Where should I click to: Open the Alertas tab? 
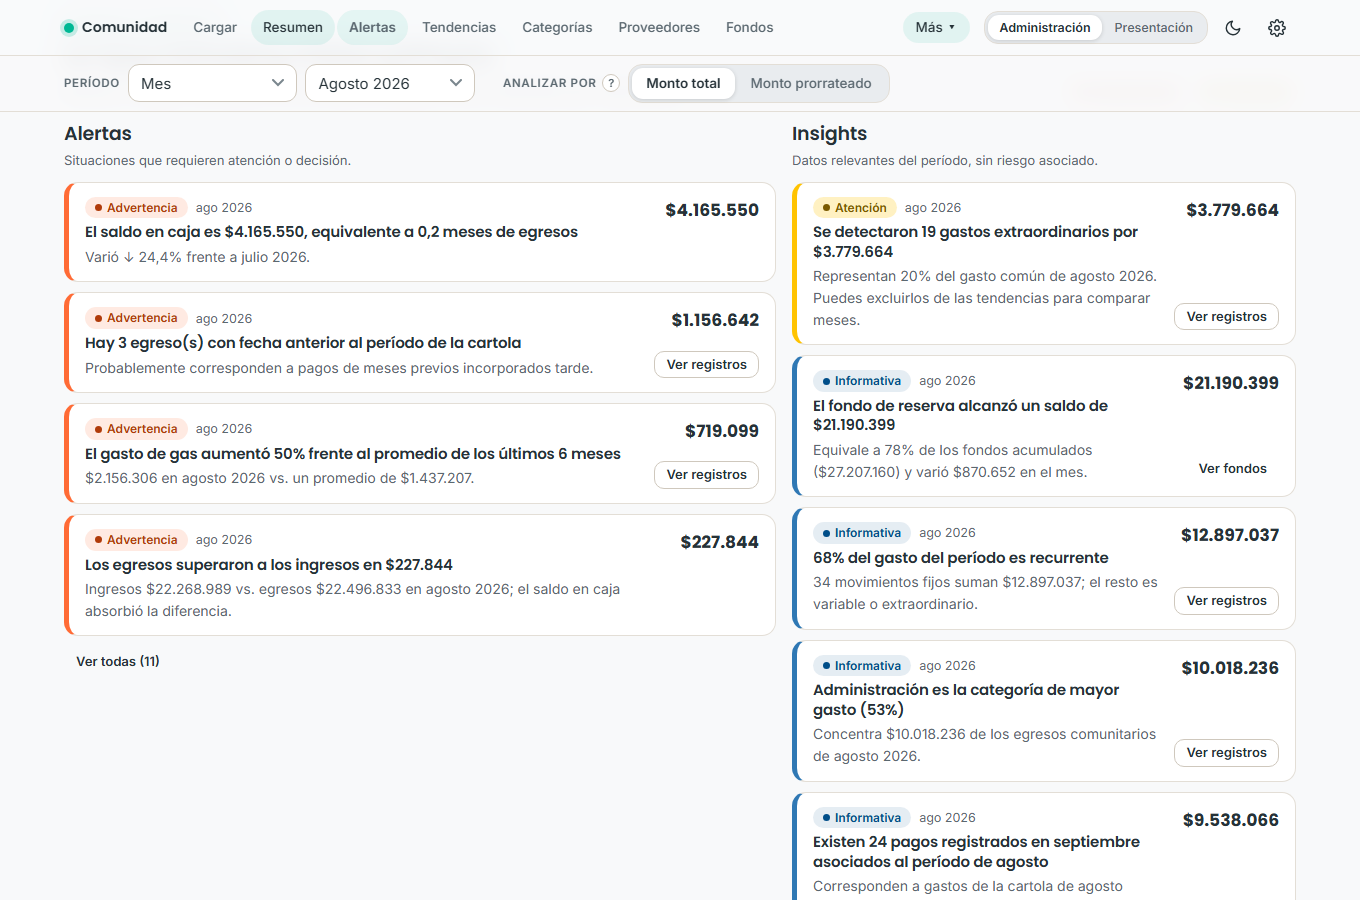click(x=372, y=27)
